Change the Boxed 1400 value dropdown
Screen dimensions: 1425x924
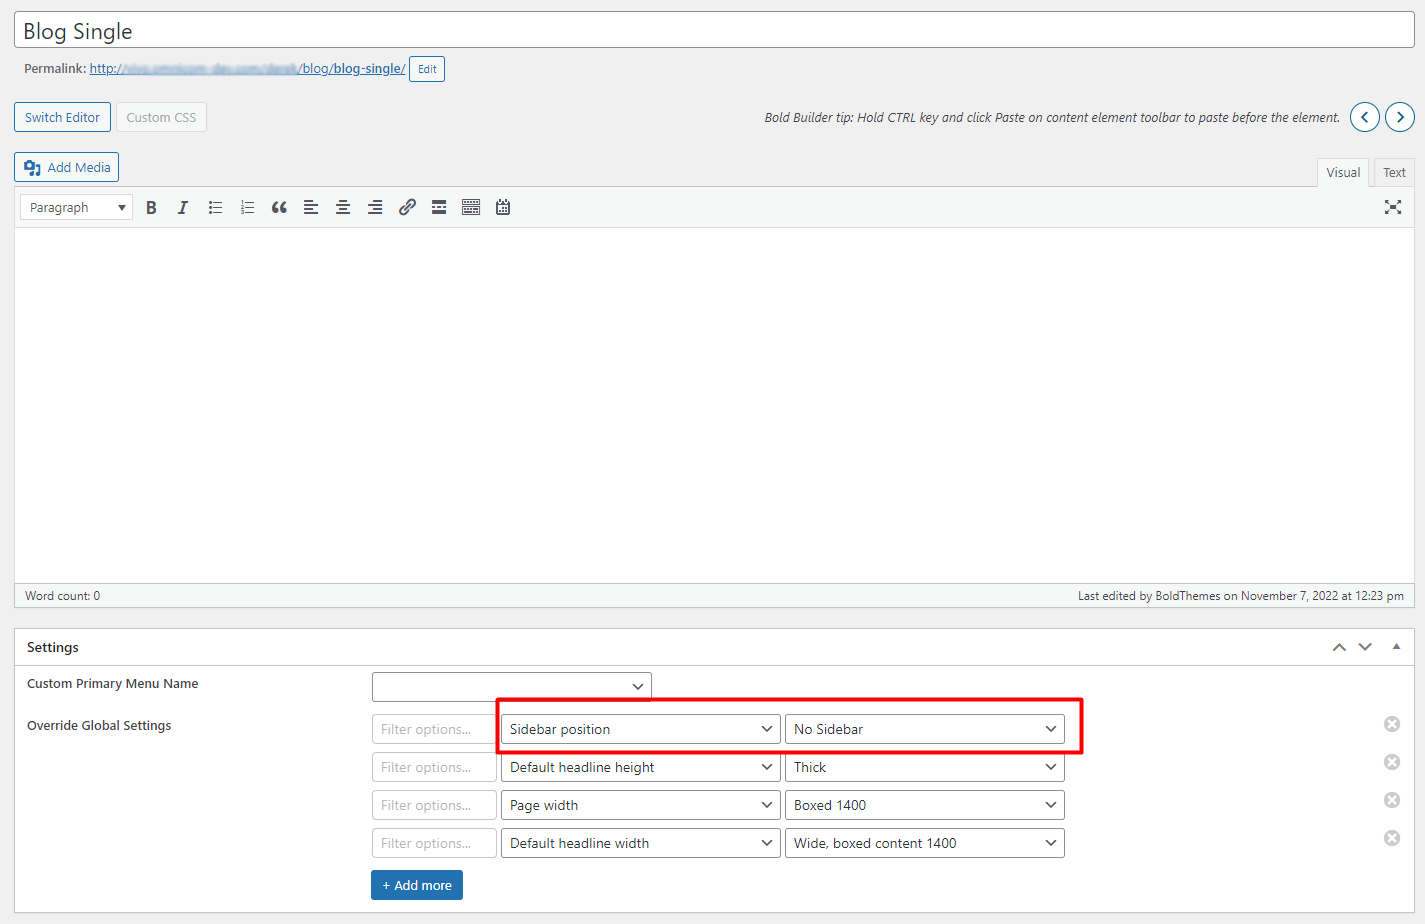[x=925, y=805]
